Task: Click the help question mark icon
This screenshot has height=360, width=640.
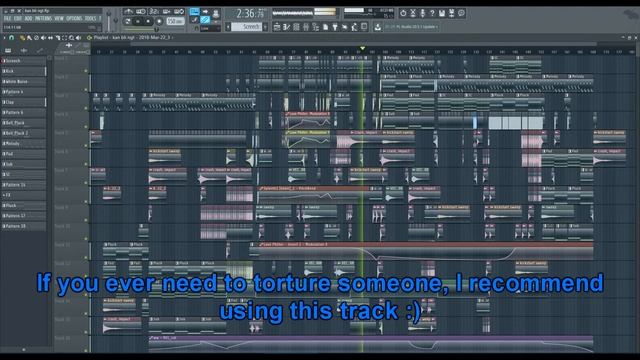Action: coord(432,13)
